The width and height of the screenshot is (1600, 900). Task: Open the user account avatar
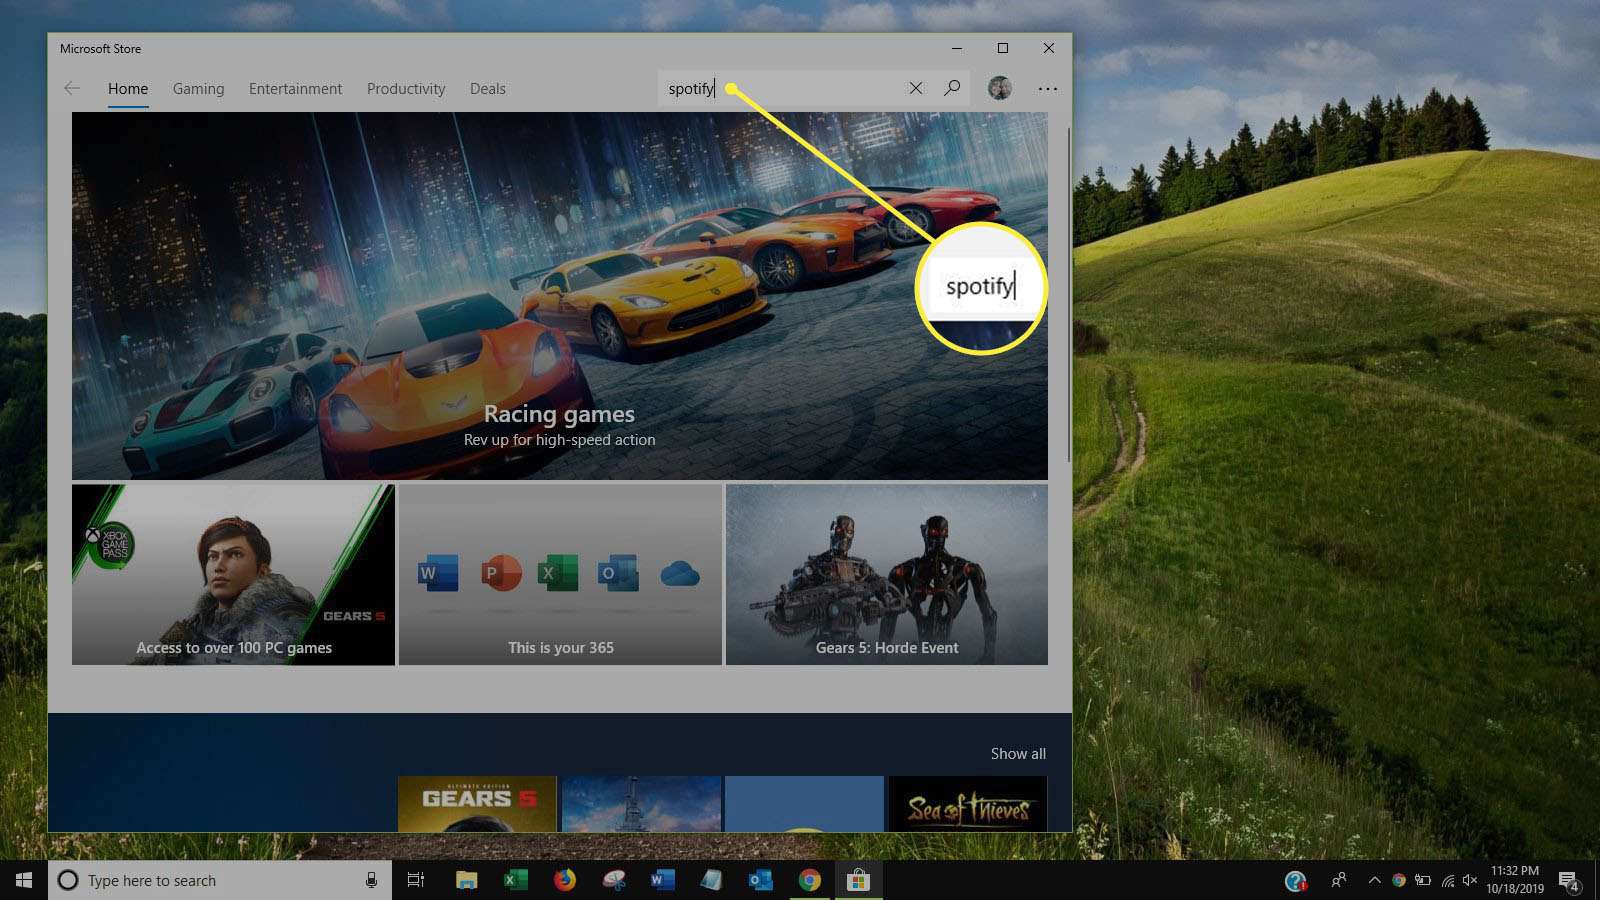[999, 88]
